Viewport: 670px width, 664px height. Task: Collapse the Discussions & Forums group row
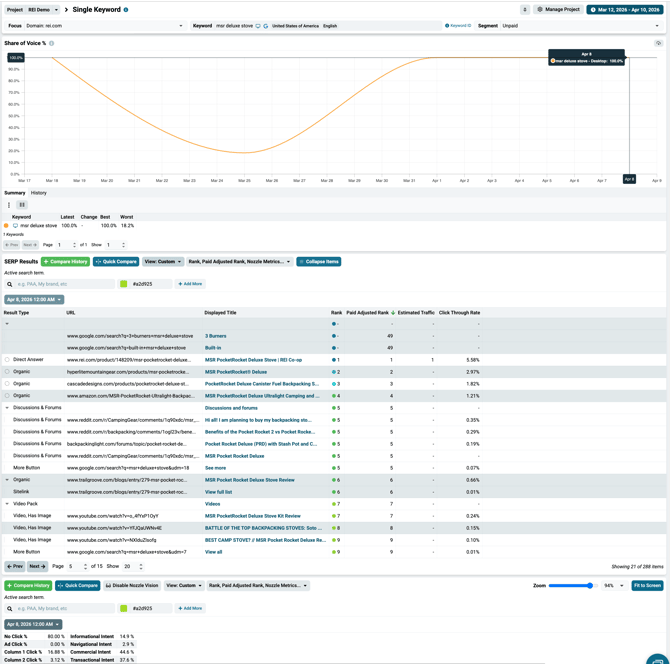click(x=7, y=408)
